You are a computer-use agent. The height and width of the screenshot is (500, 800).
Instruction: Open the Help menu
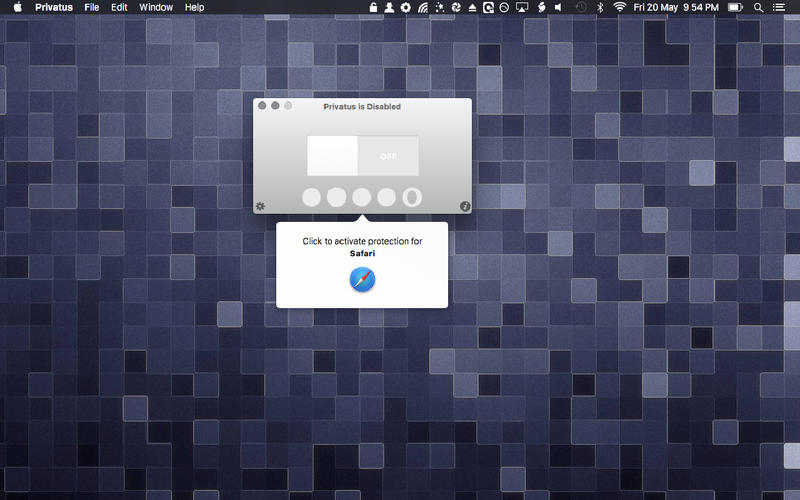(x=195, y=7)
